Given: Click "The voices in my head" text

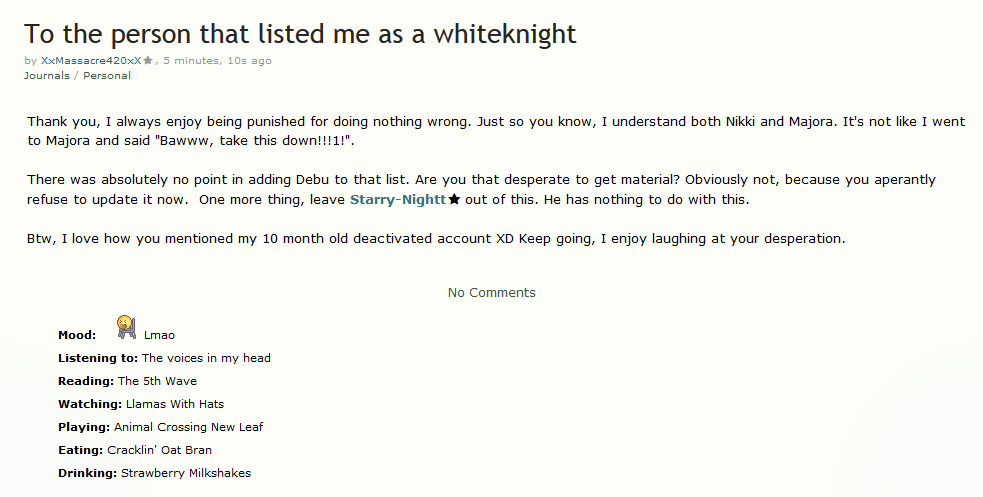Looking at the screenshot, I should coord(206,358).
